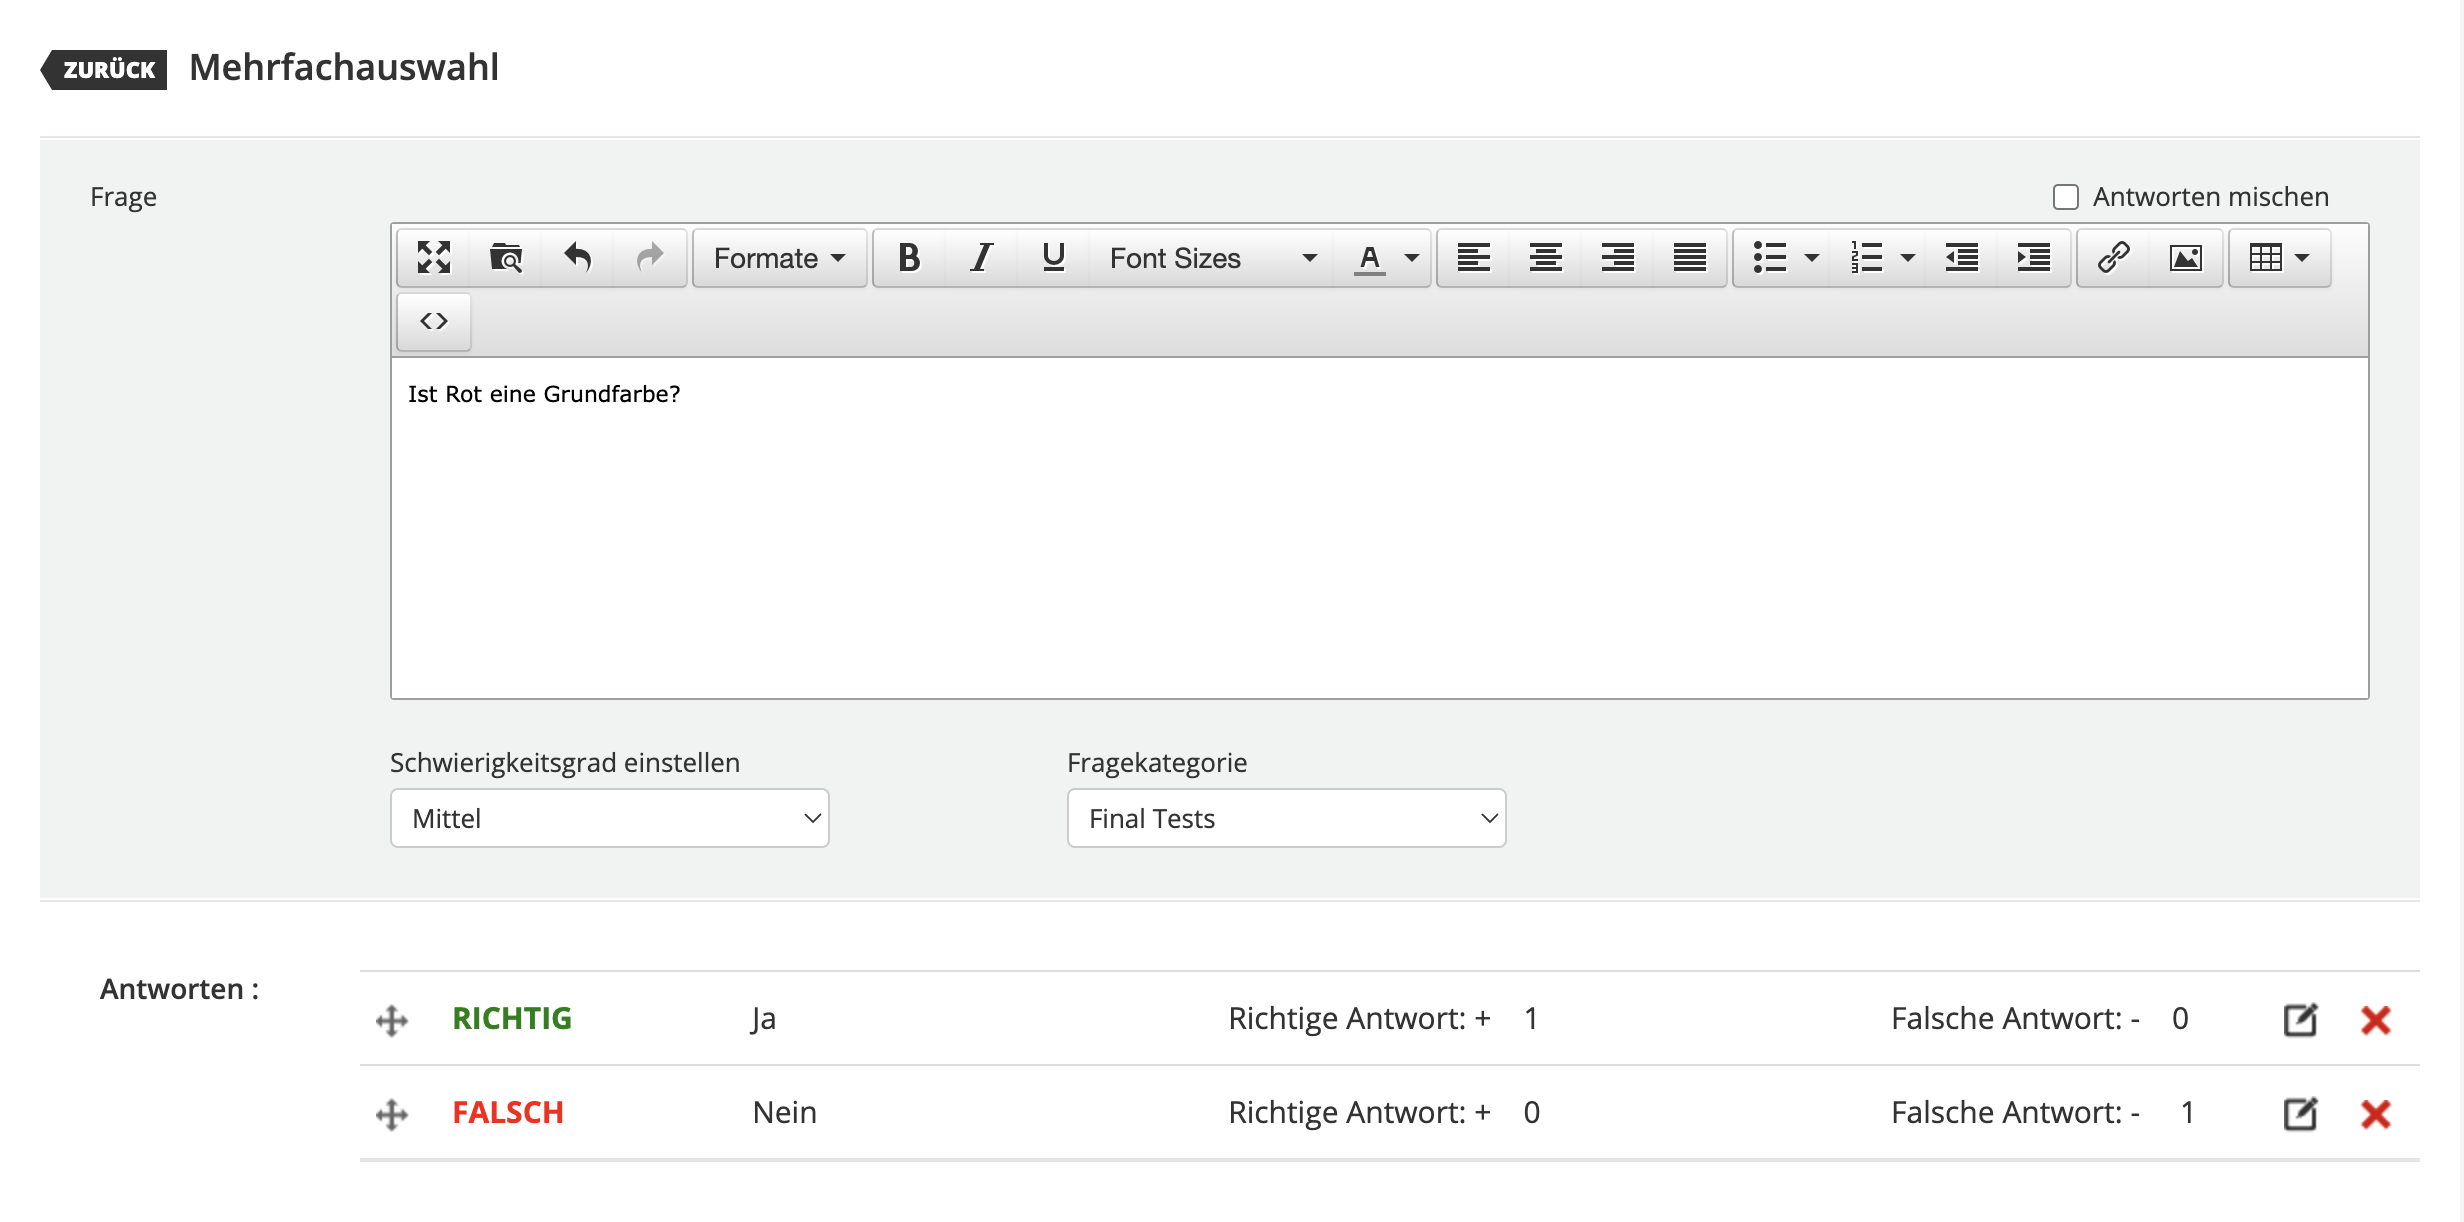
Task: Open the Mittel difficulty dropdown
Action: 609,818
